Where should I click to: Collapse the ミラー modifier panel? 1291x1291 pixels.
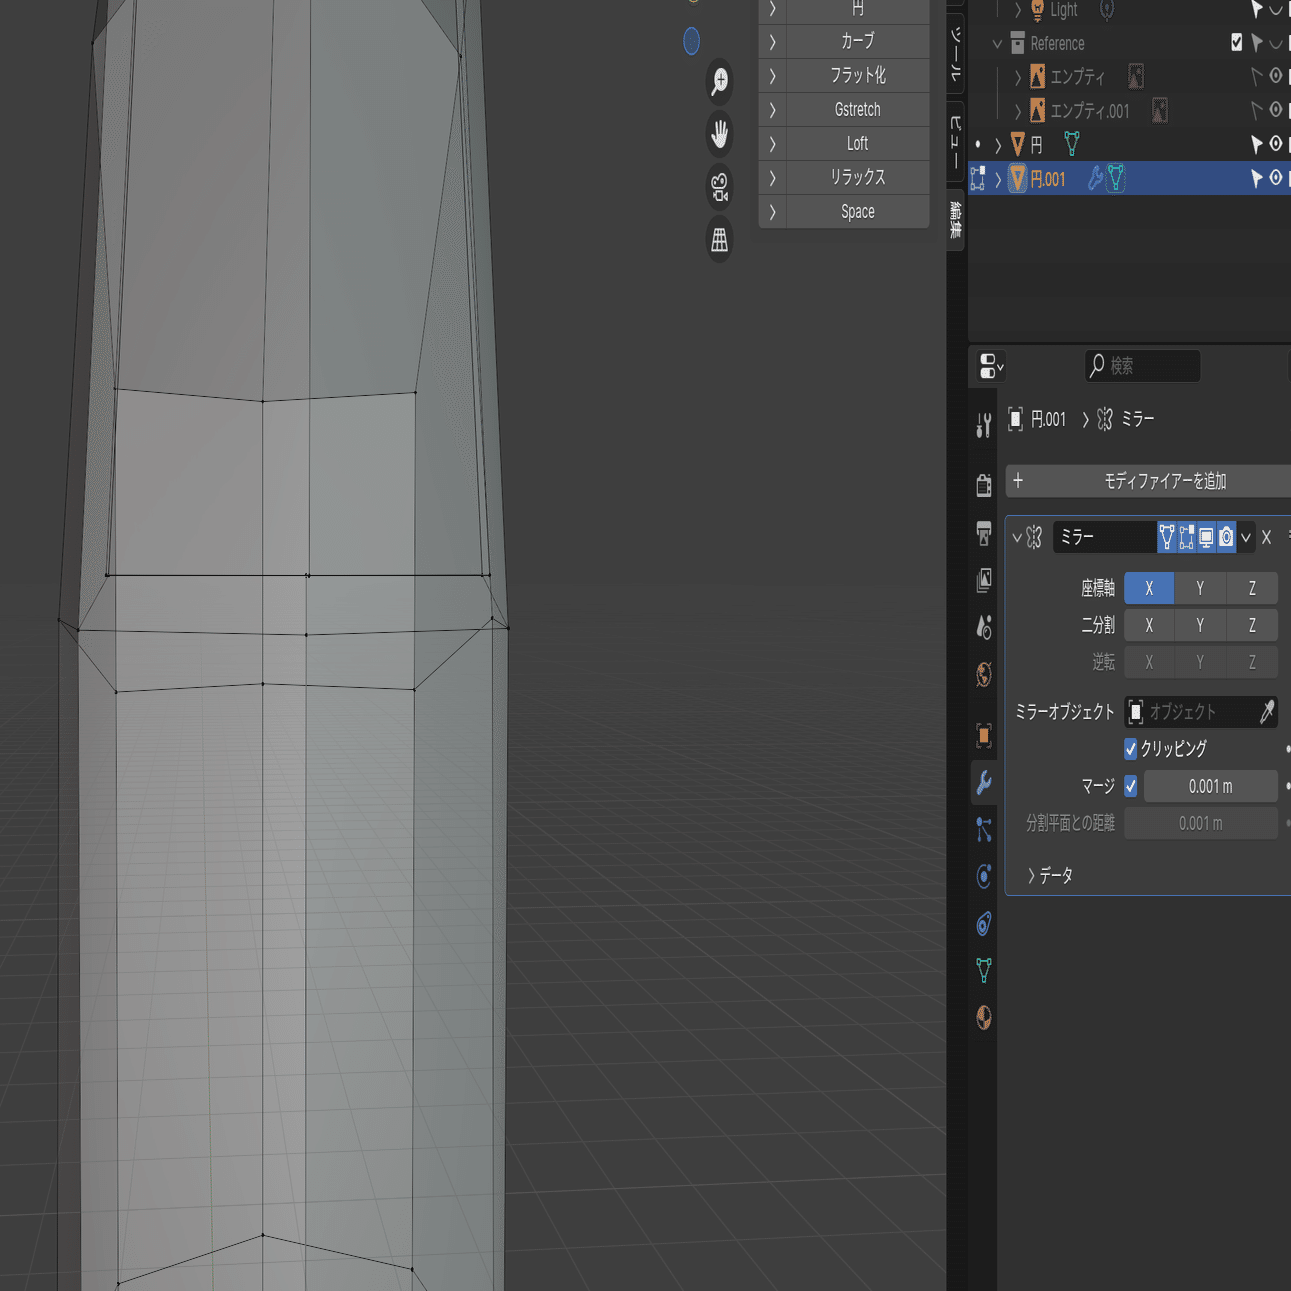click(x=1017, y=538)
